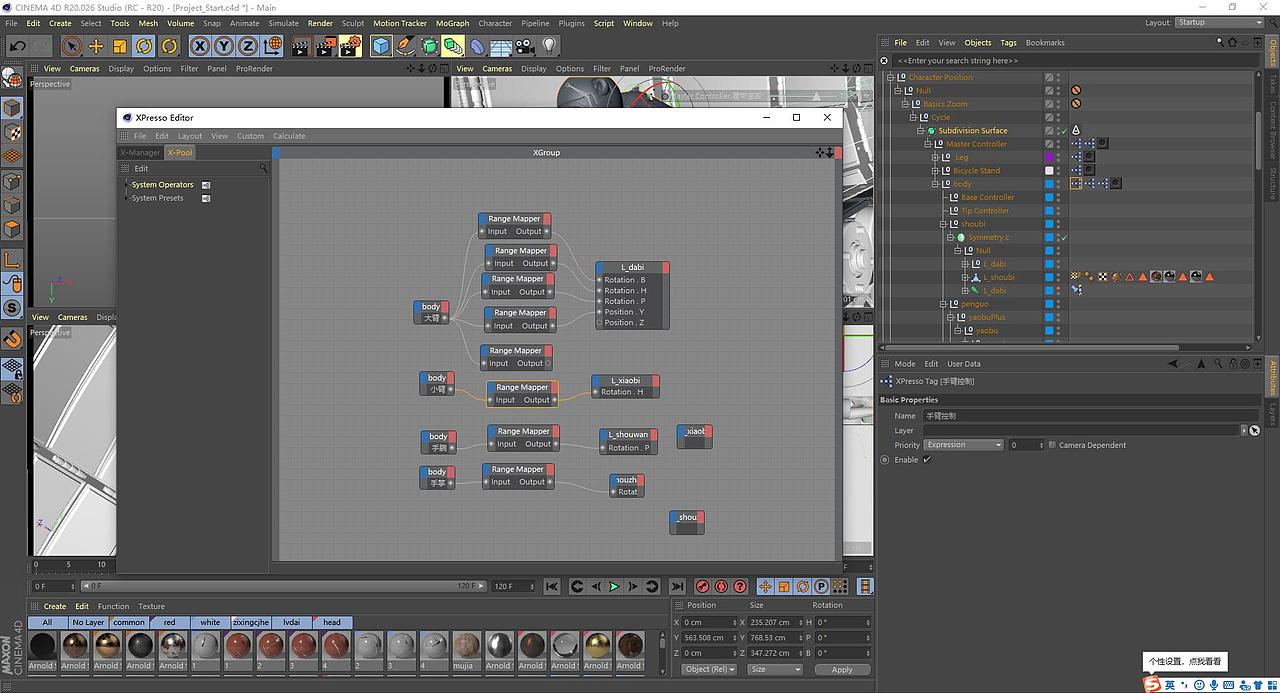Open the Edit Render Settings icon
The height and width of the screenshot is (693, 1280).
[350, 46]
